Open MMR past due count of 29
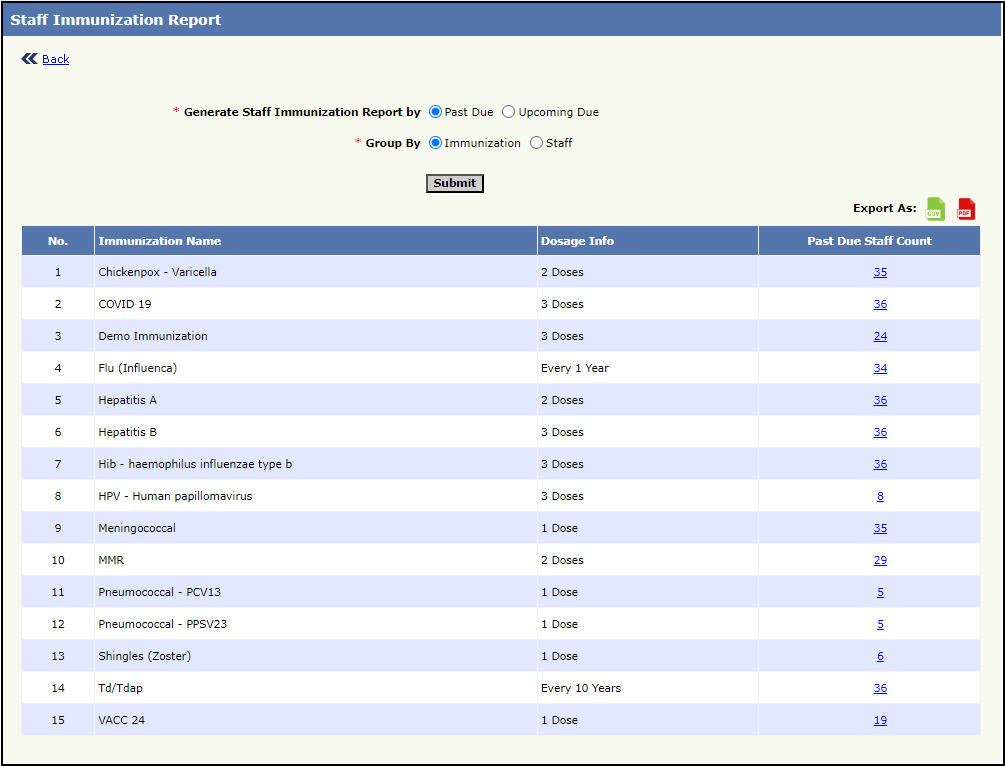 click(x=880, y=560)
